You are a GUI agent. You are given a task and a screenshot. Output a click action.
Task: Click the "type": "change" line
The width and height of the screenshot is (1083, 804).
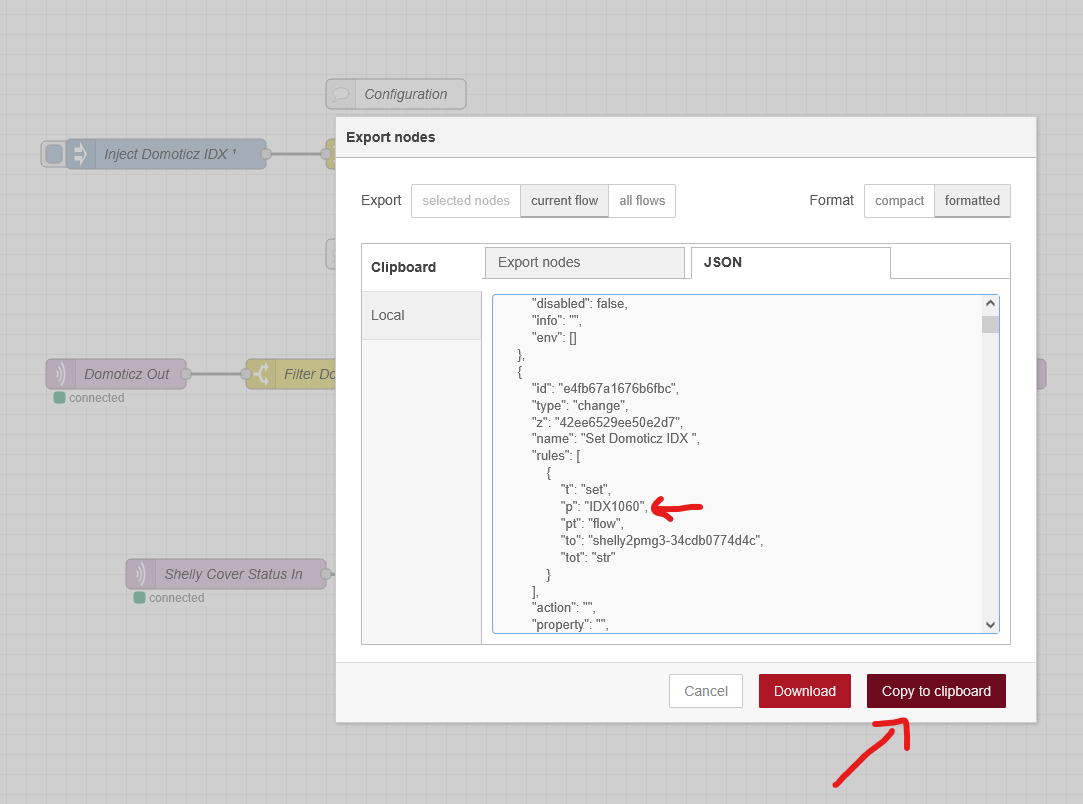[x=579, y=405]
